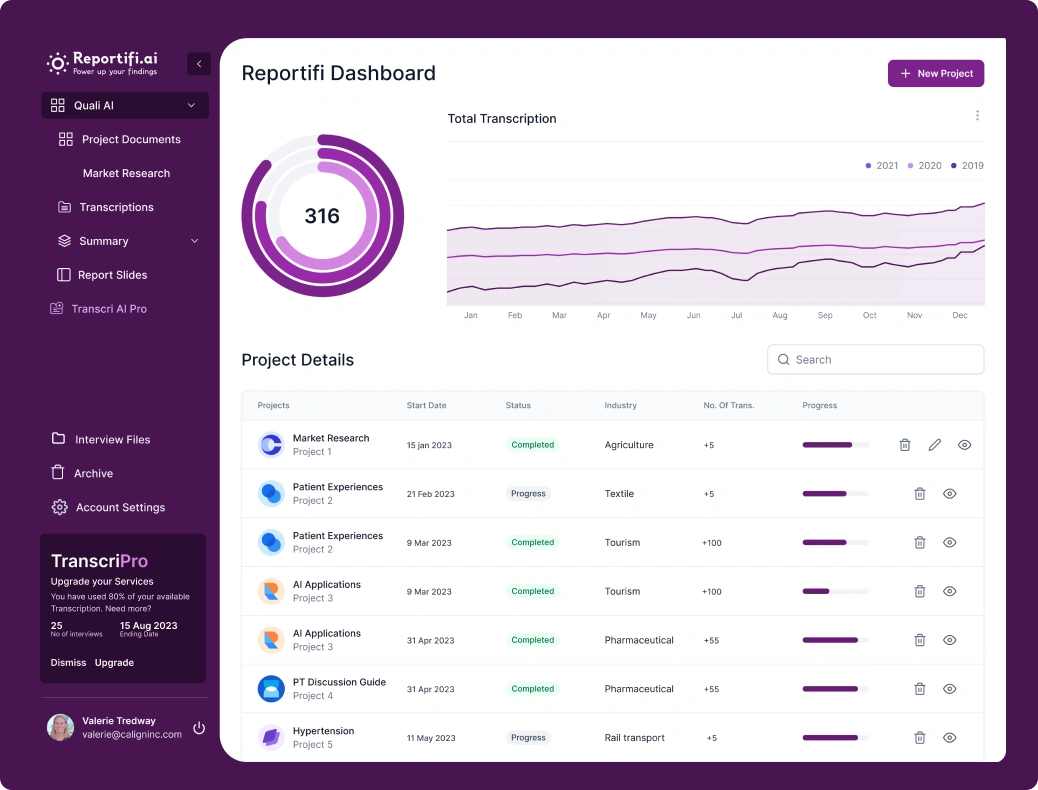Expand the Summary submenu chevron
The width and height of the screenshot is (1038, 790).
pos(195,241)
